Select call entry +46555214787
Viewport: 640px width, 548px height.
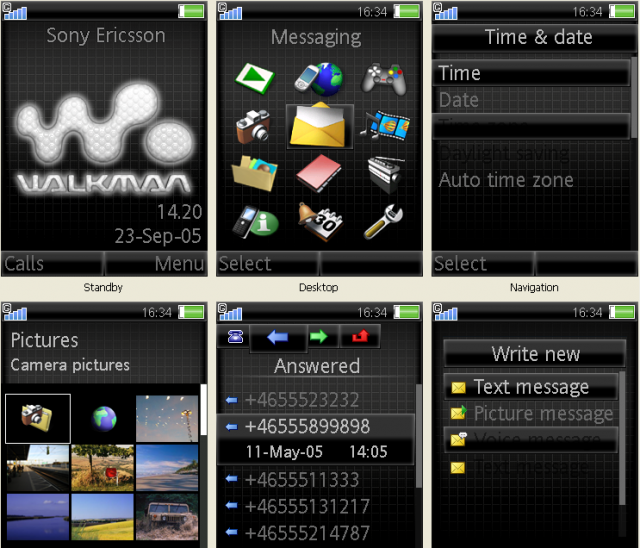coord(316,533)
